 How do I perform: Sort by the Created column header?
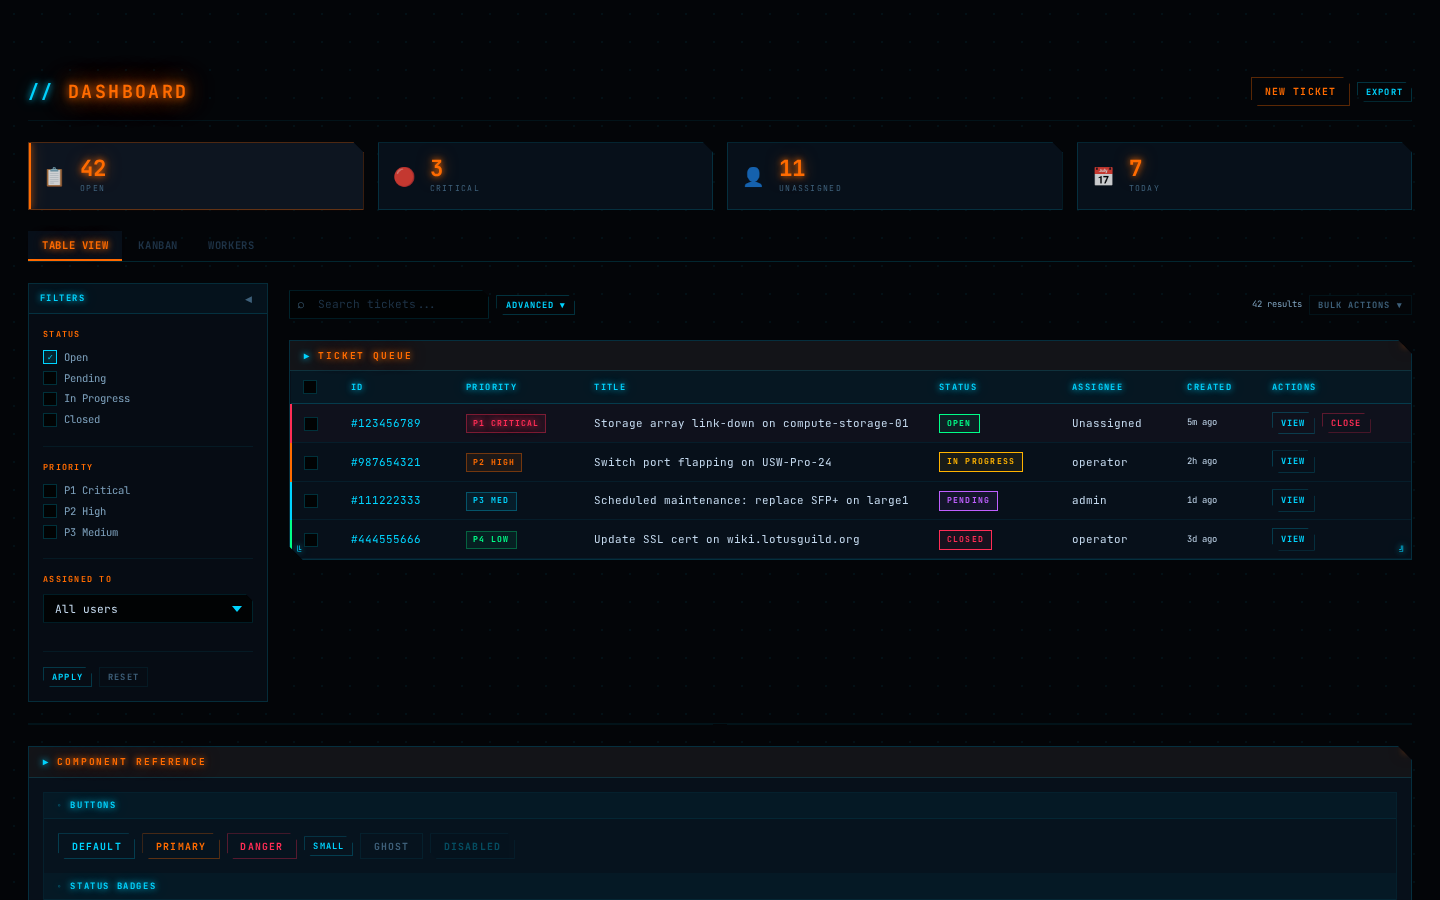point(1209,387)
